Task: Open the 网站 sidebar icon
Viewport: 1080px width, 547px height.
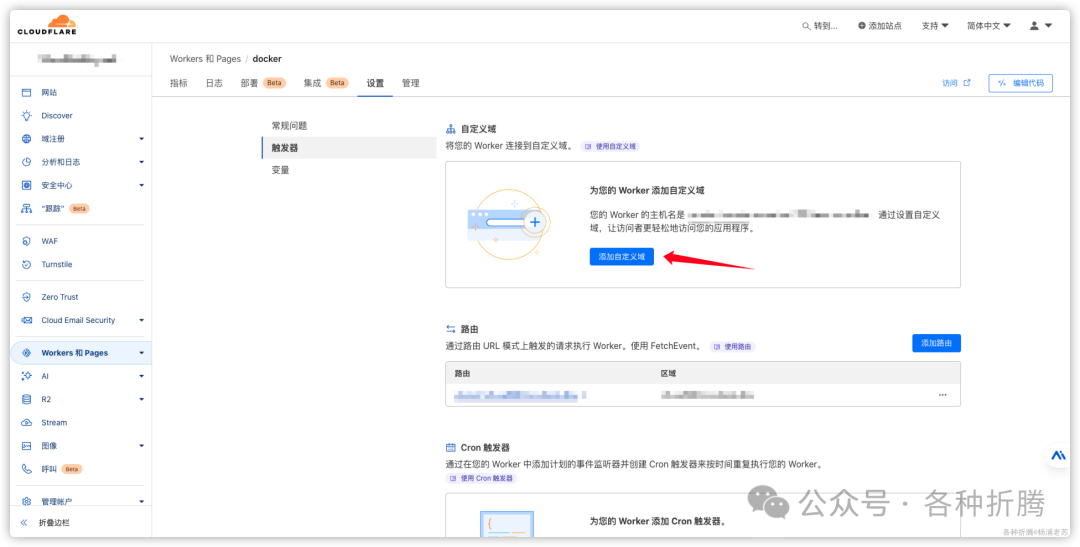Action: coord(27,92)
